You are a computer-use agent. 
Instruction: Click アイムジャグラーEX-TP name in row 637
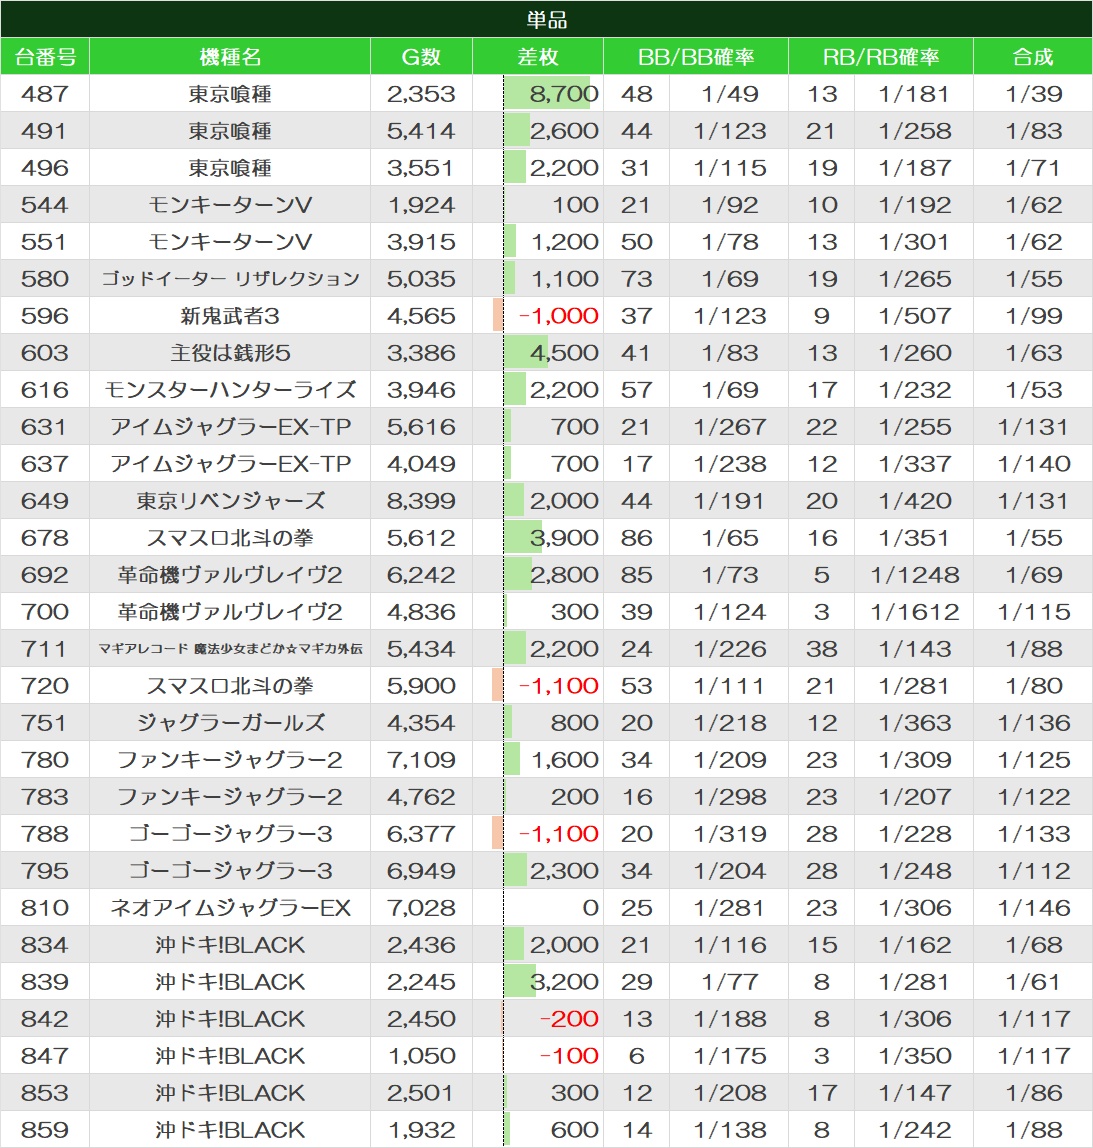(230, 463)
